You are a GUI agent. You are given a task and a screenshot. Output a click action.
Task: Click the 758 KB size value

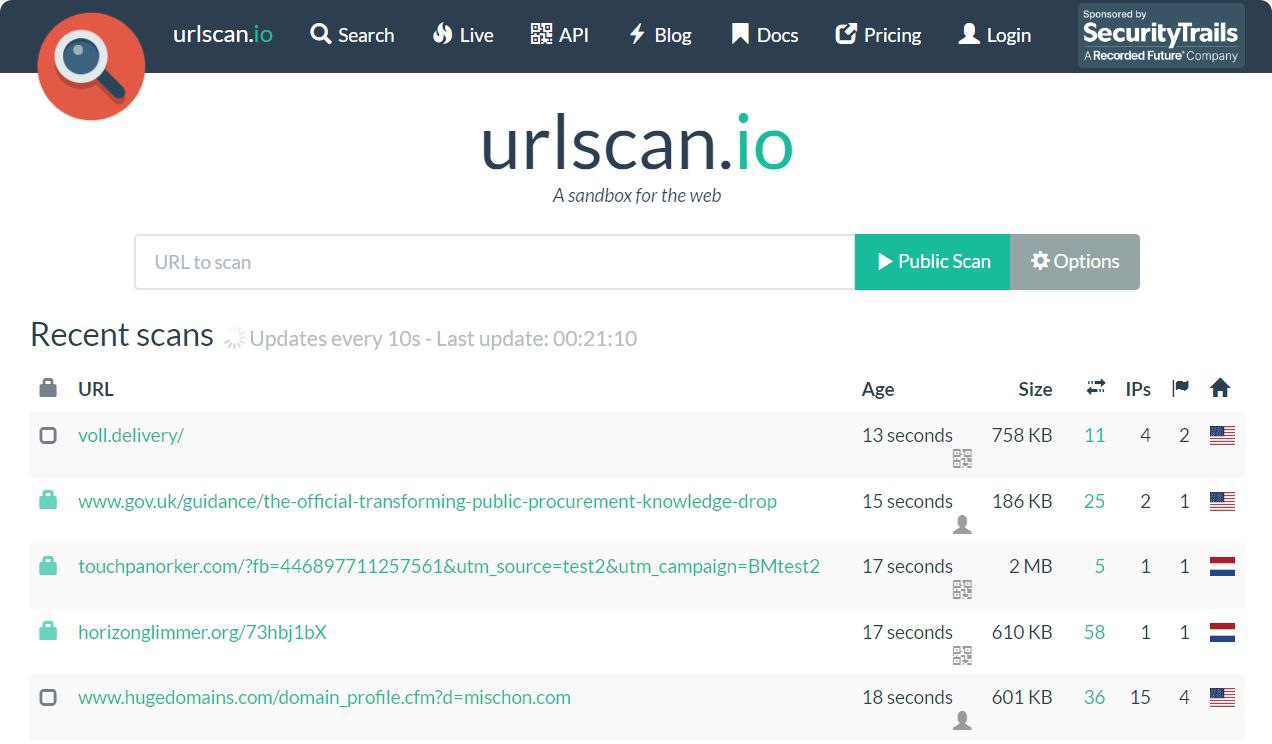[x=1022, y=435]
